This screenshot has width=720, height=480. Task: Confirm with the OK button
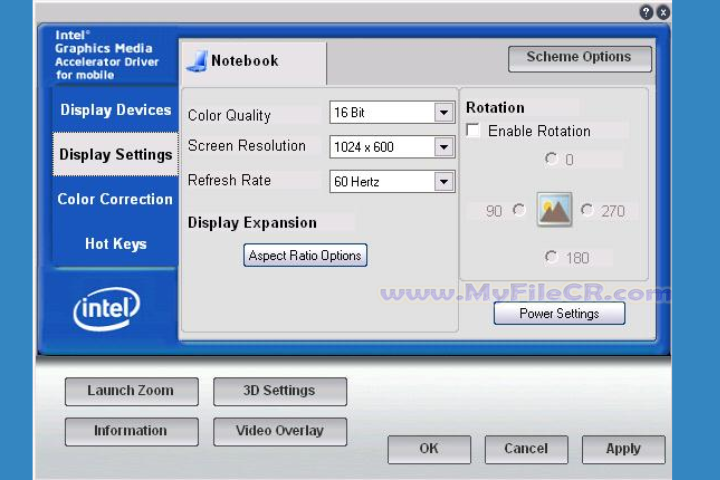(x=429, y=449)
